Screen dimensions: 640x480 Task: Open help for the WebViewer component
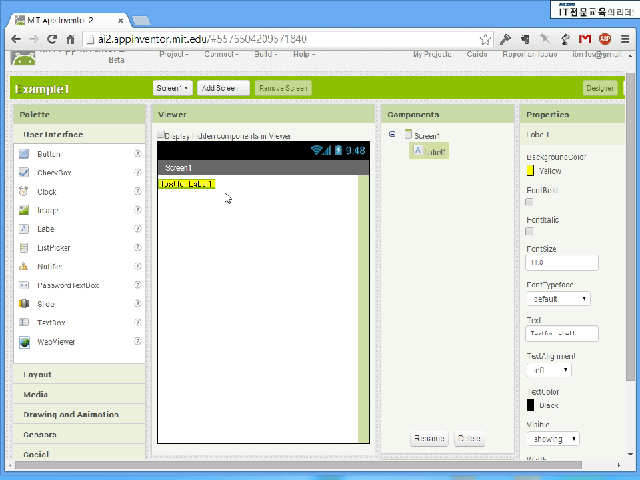[138, 341]
